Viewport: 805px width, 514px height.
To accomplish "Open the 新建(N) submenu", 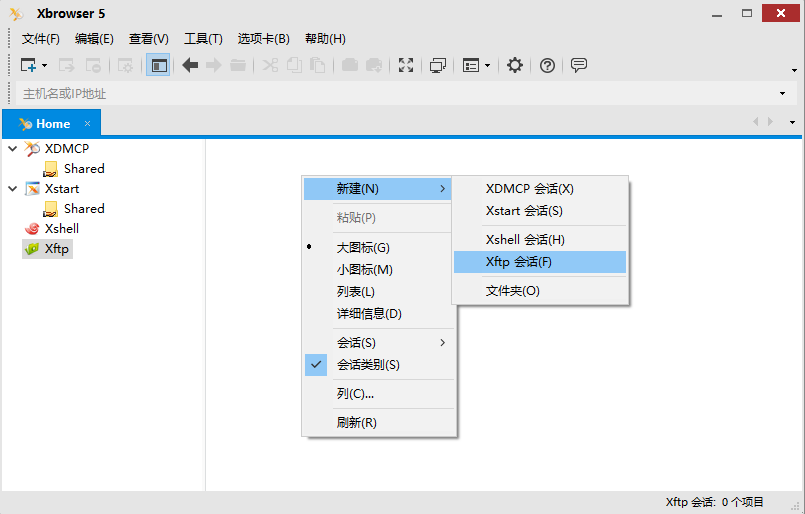I will click(378, 188).
